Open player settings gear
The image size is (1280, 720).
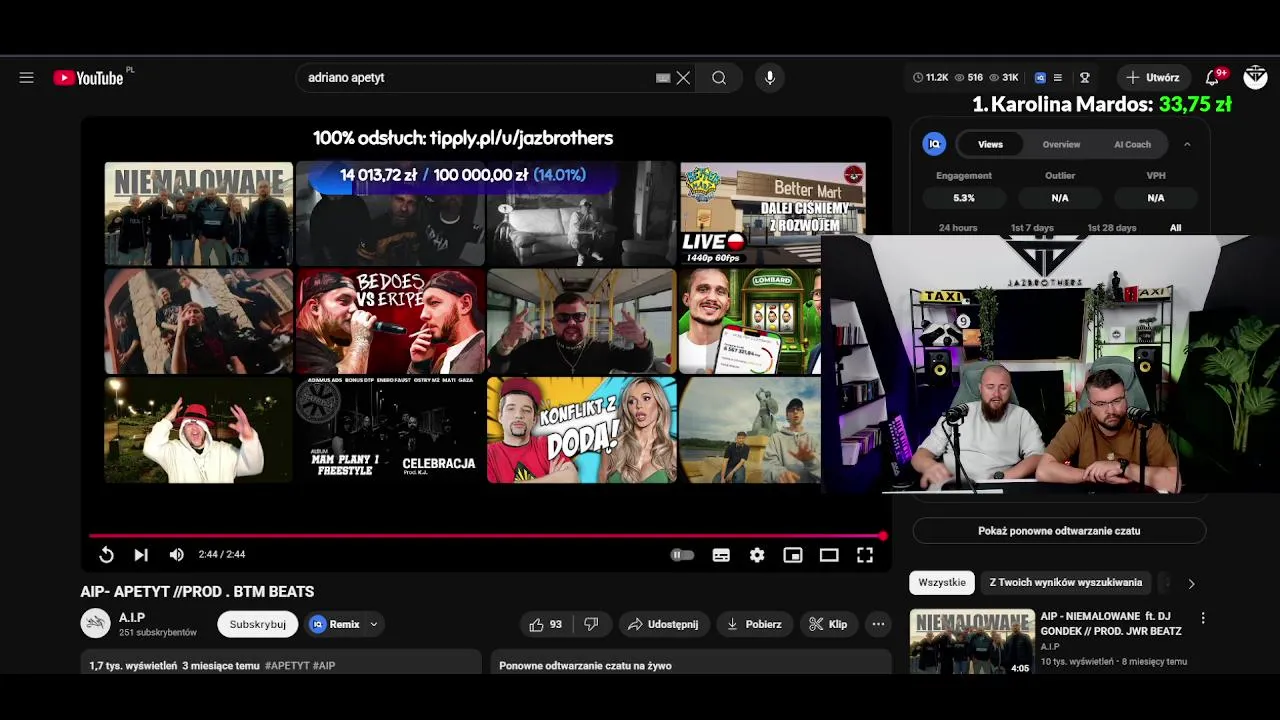(757, 555)
